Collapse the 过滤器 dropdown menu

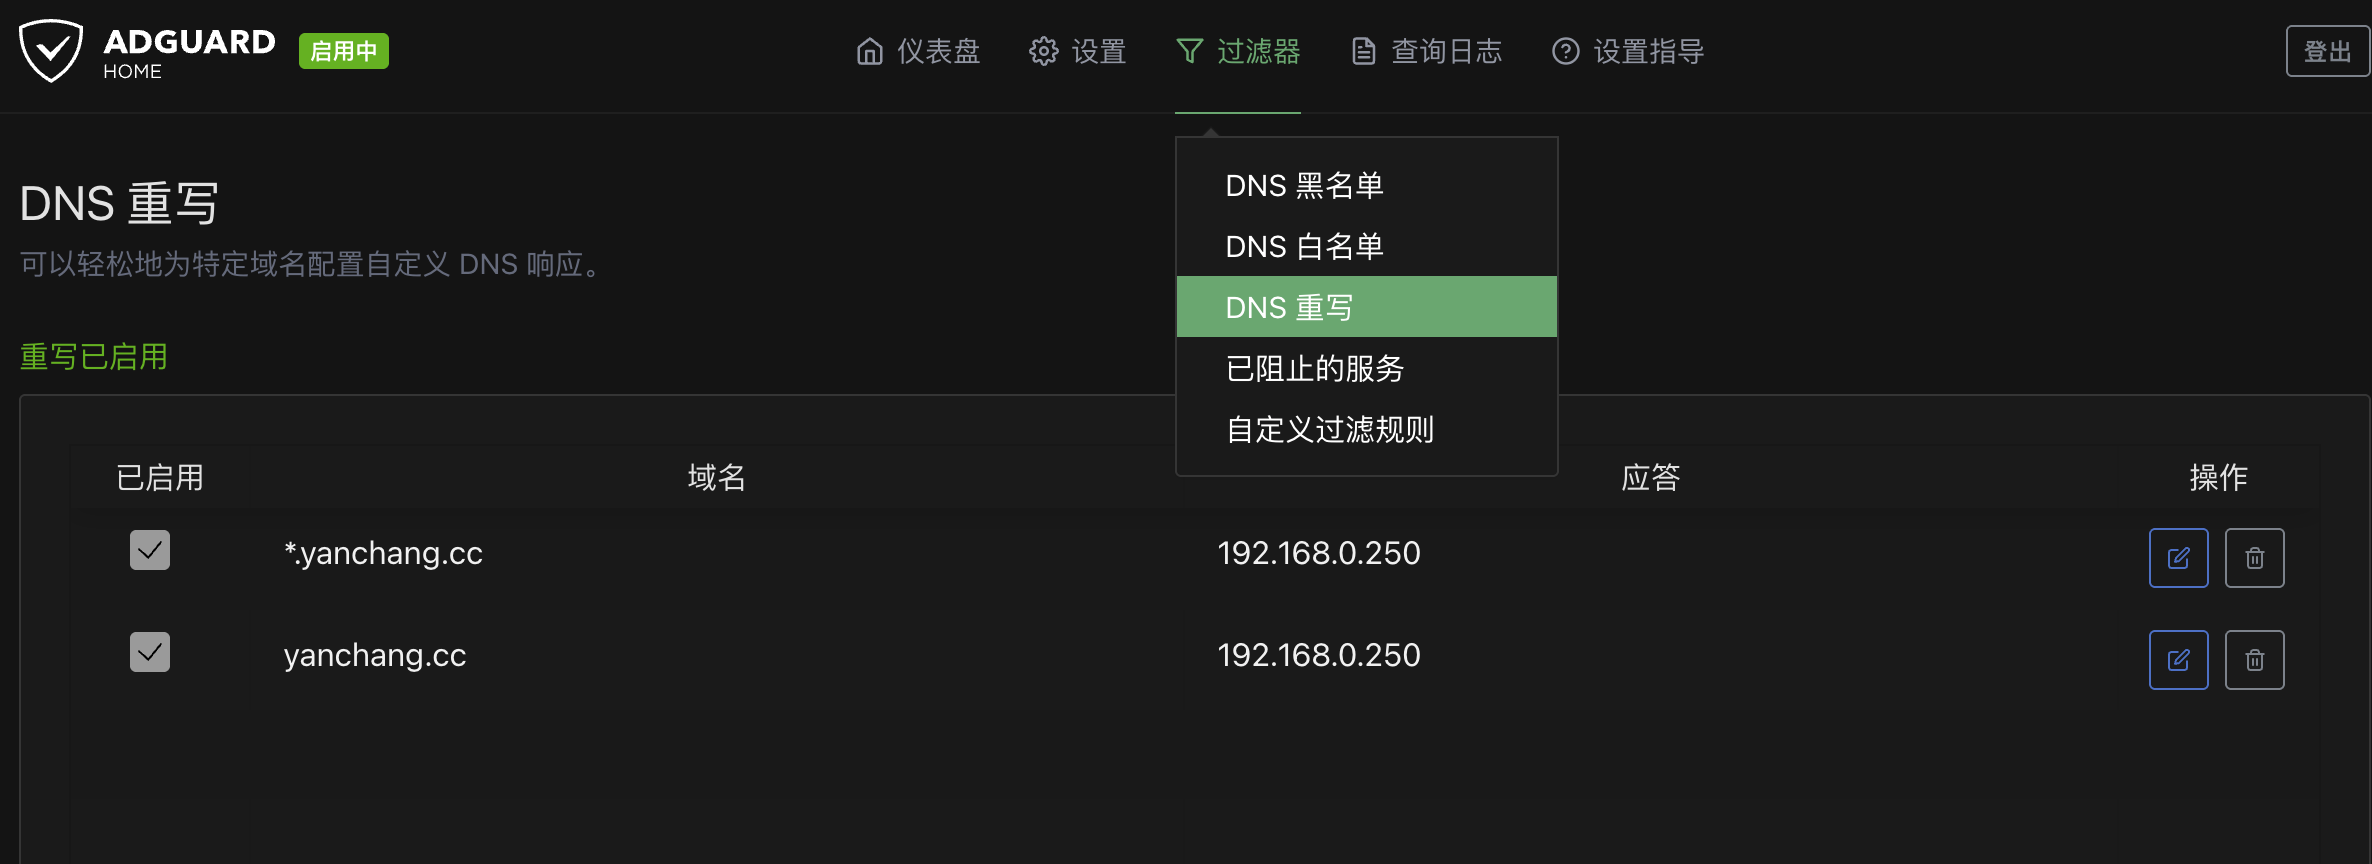1238,51
